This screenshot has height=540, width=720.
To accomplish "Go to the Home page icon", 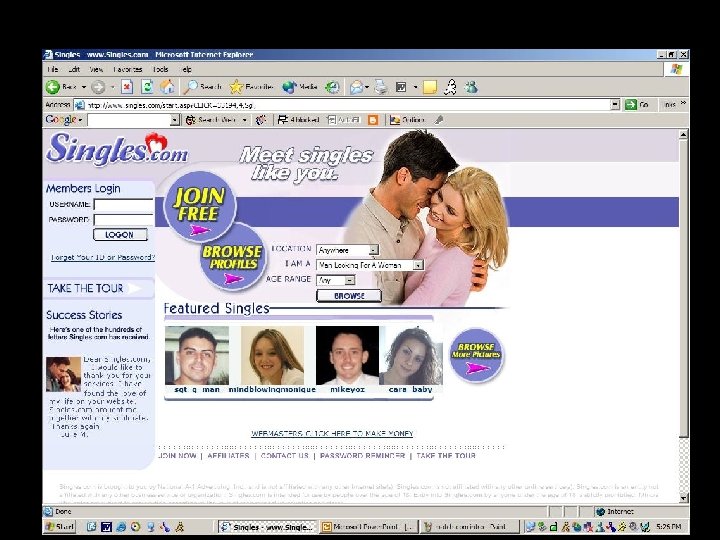I will [167, 87].
